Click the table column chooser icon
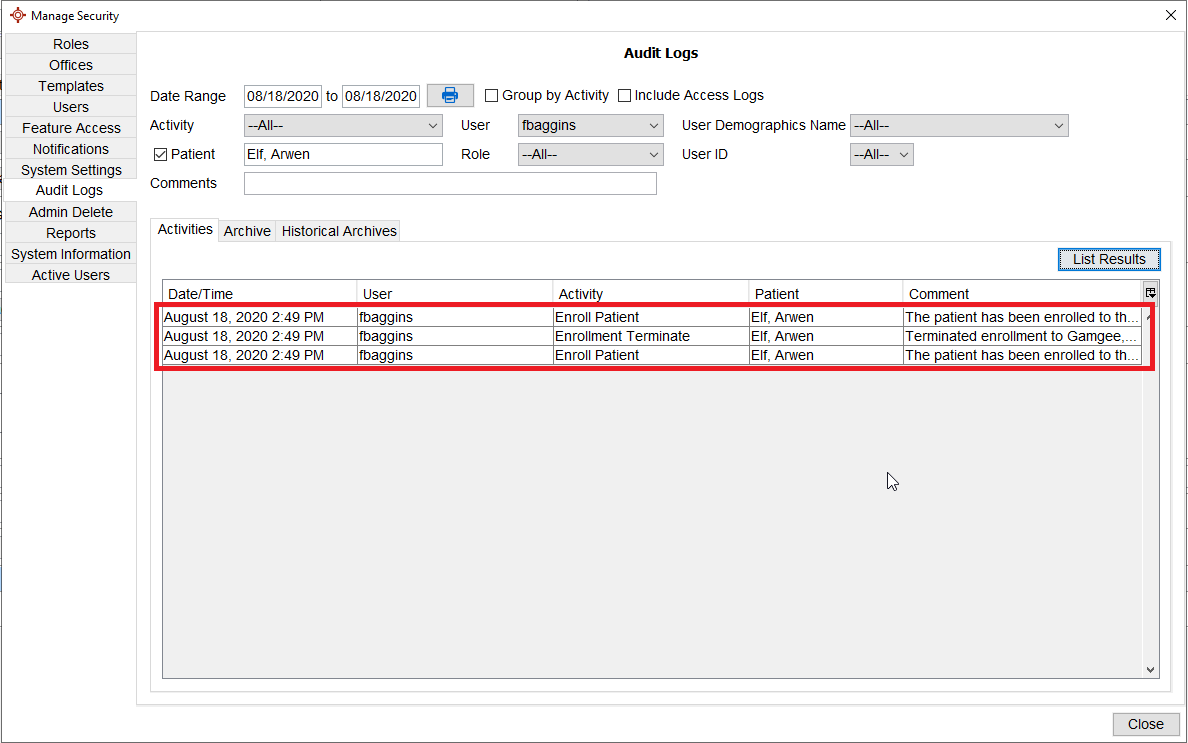This screenshot has height=743, width=1188. point(1150,293)
